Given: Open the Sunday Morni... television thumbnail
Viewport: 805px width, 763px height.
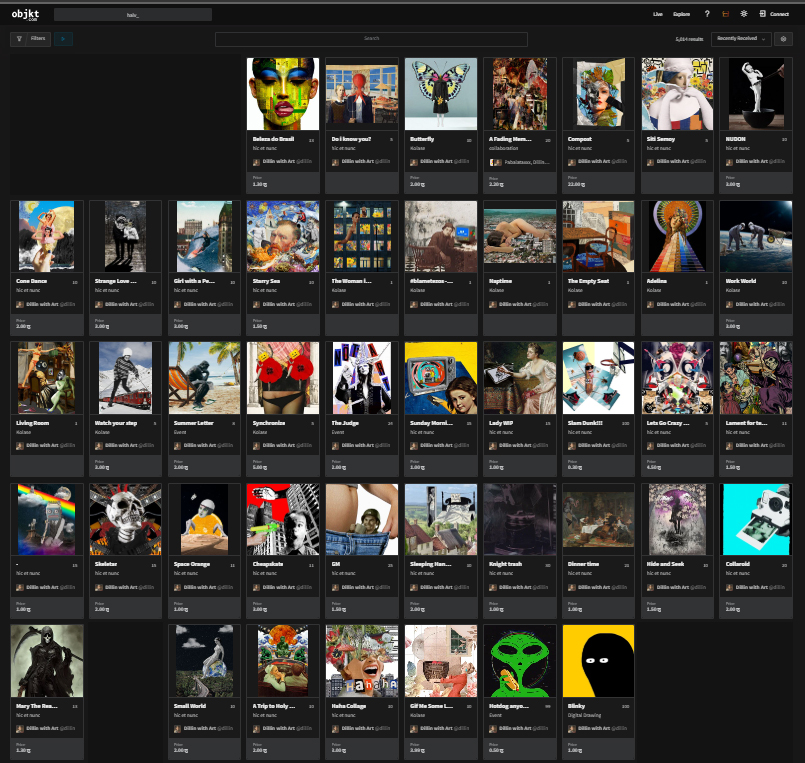Looking at the screenshot, I should click(x=440, y=378).
